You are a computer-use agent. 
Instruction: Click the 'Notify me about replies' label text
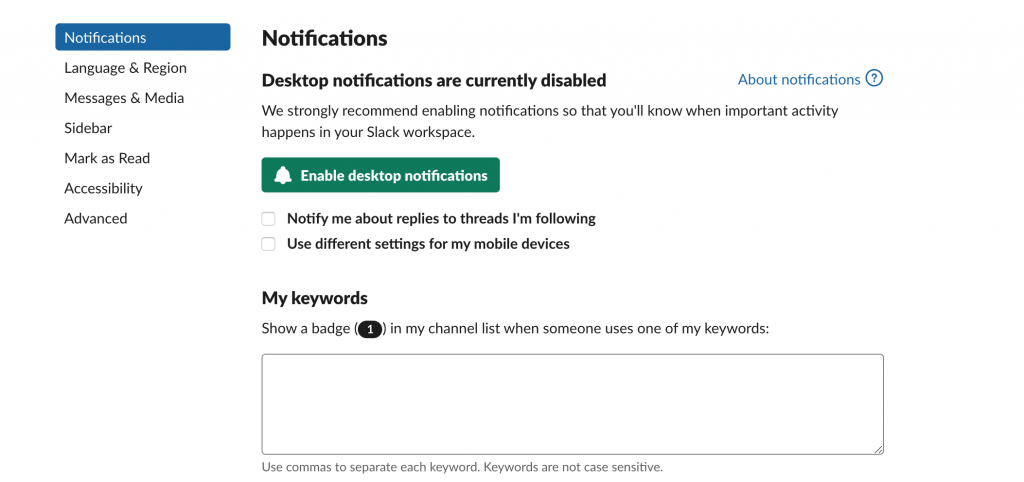point(441,219)
